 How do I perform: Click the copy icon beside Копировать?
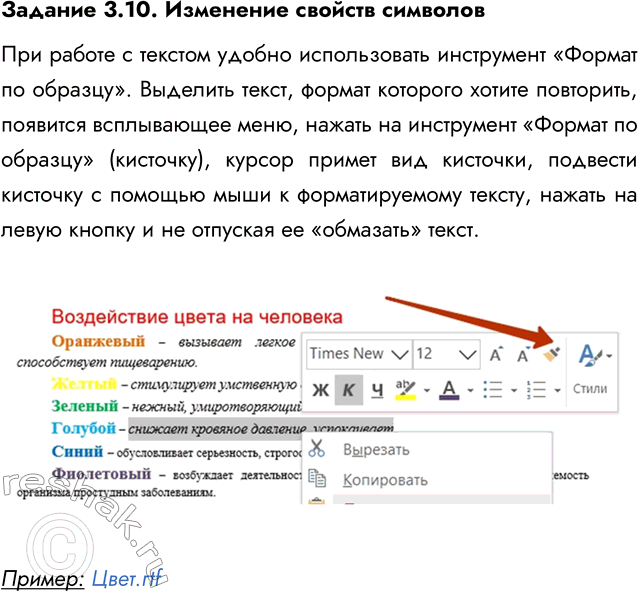318,479
